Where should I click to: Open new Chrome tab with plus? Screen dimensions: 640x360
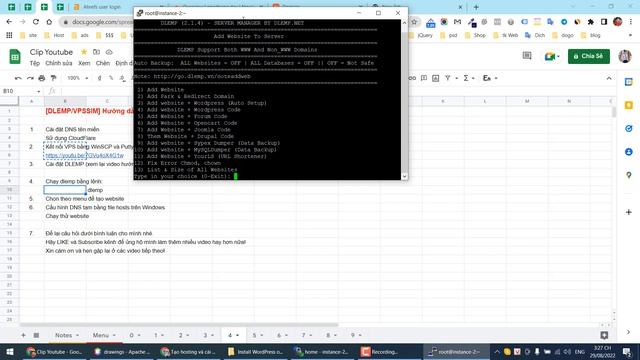click(x=476, y=7)
